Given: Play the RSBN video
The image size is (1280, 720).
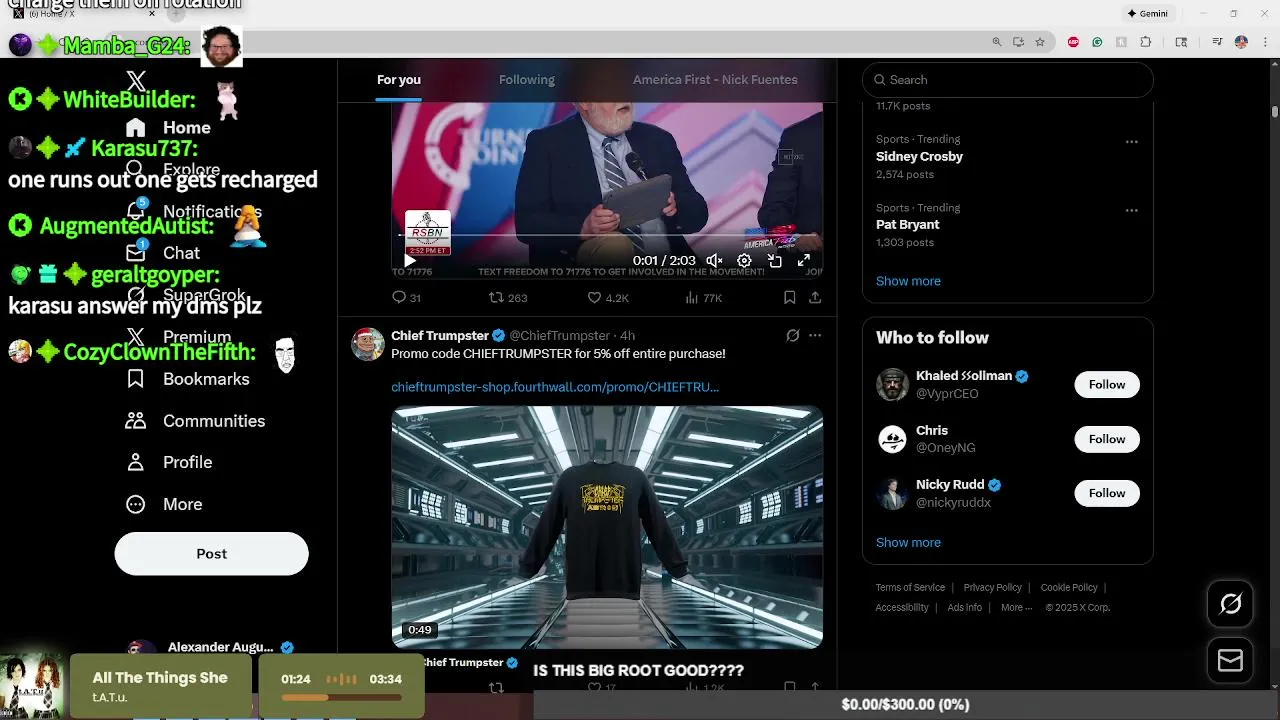Looking at the screenshot, I should click(x=410, y=261).
